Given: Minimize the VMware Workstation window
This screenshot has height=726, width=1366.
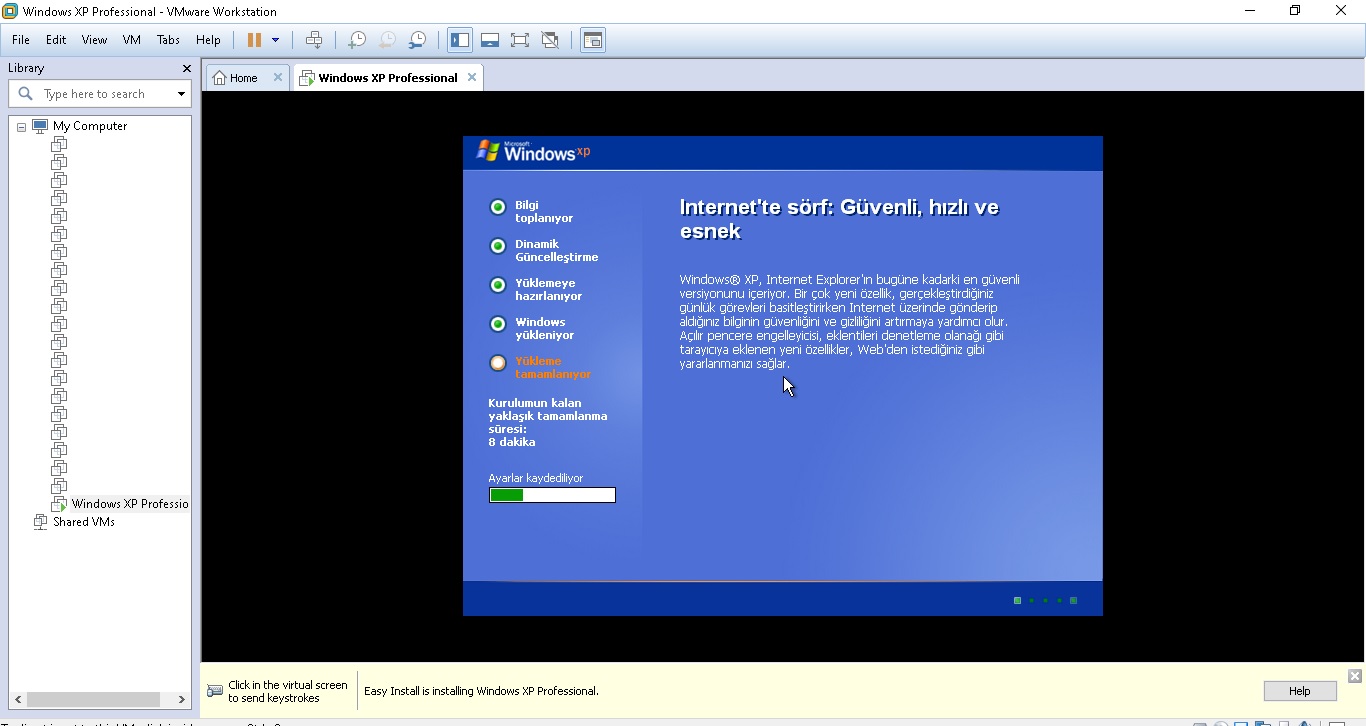Looking at the screenshot, I should click(x=1250, y=11).
